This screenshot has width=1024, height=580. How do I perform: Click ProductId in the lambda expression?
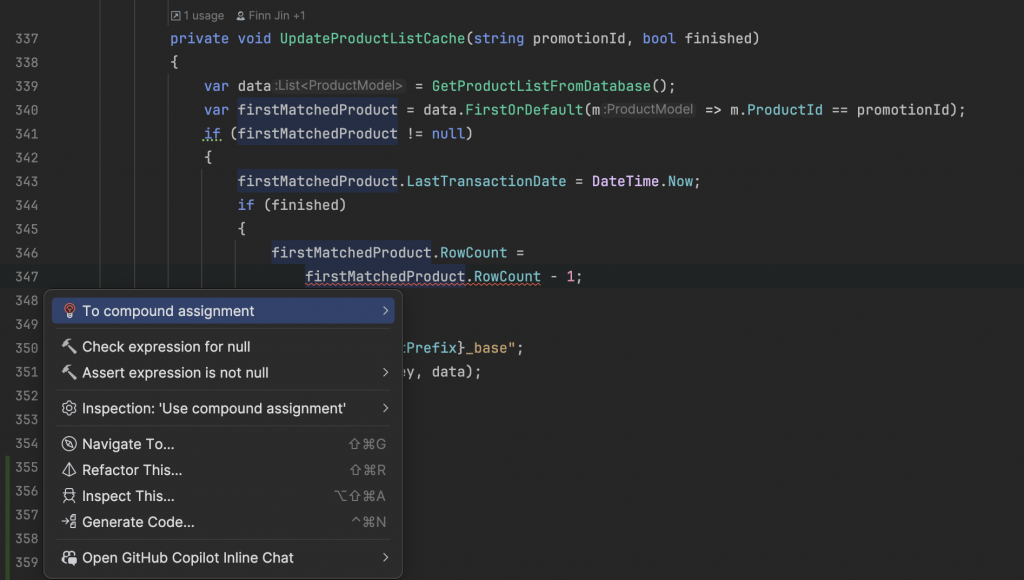[x=785, y=110]
